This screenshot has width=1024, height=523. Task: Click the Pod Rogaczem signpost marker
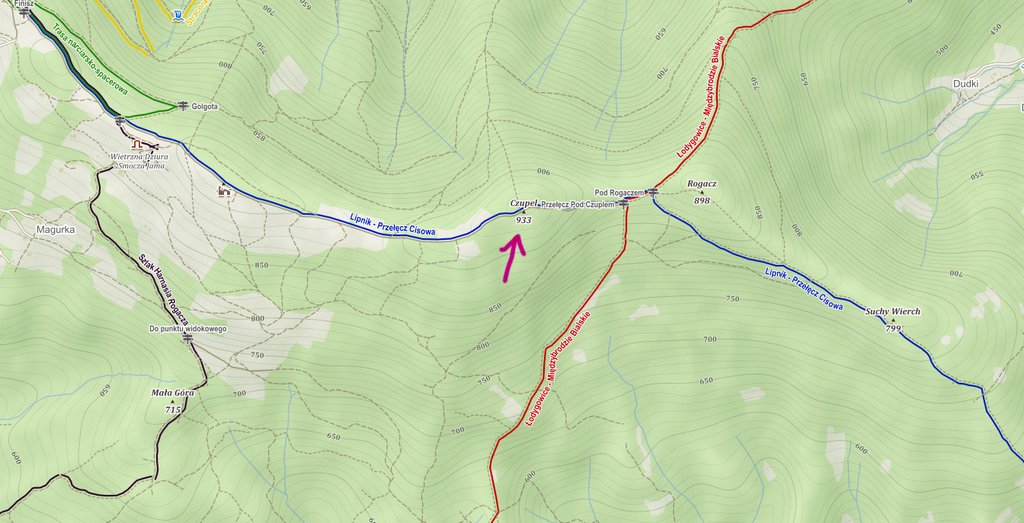pos(653,192)
